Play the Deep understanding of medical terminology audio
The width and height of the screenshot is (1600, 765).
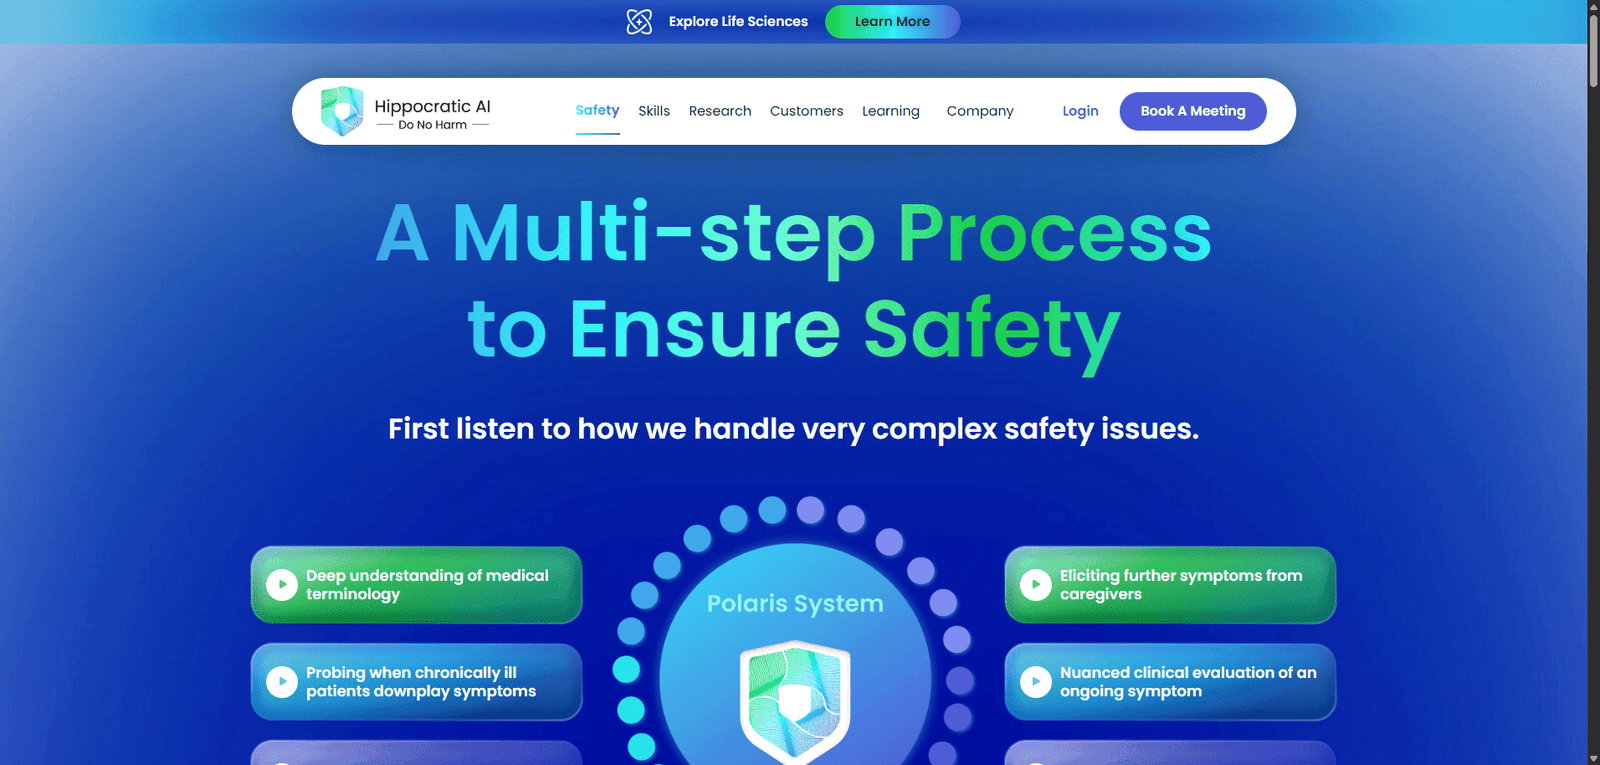[x=282, y=585]
